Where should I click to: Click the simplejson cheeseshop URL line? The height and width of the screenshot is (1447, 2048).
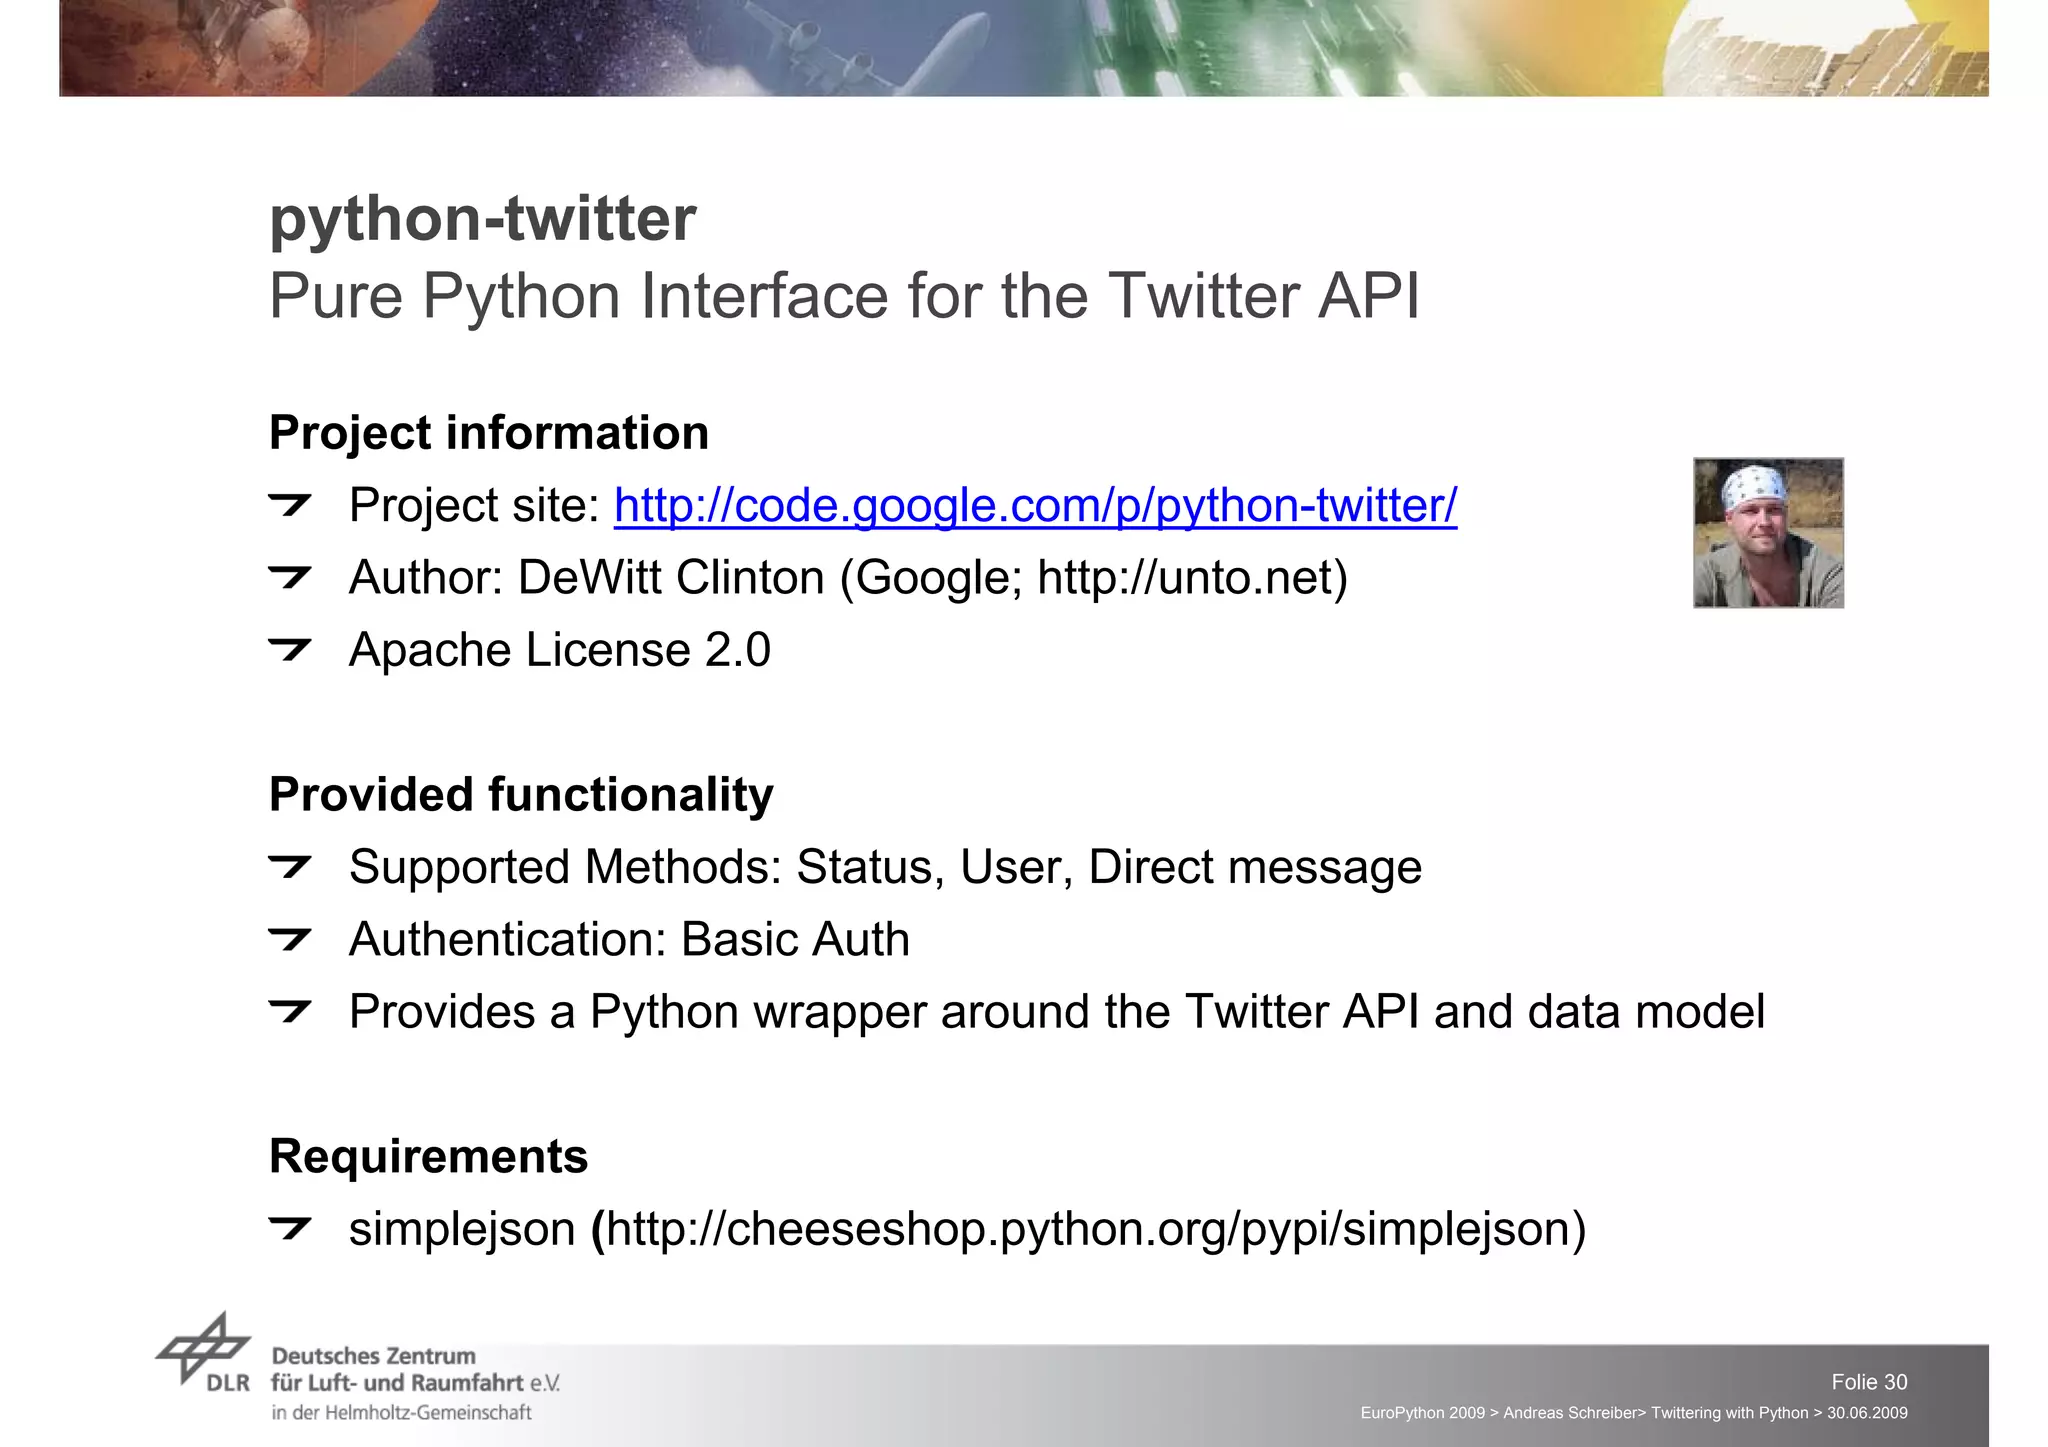(x=967, y=1229)
